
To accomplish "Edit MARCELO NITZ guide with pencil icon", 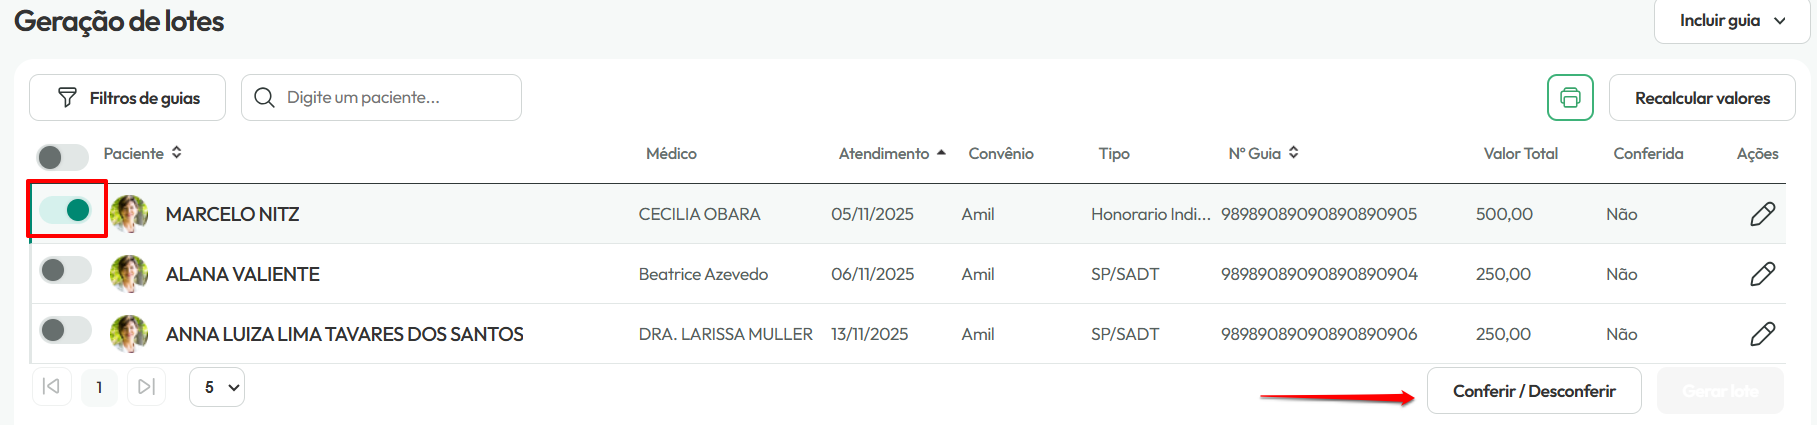I will [x=1762, y=214].
